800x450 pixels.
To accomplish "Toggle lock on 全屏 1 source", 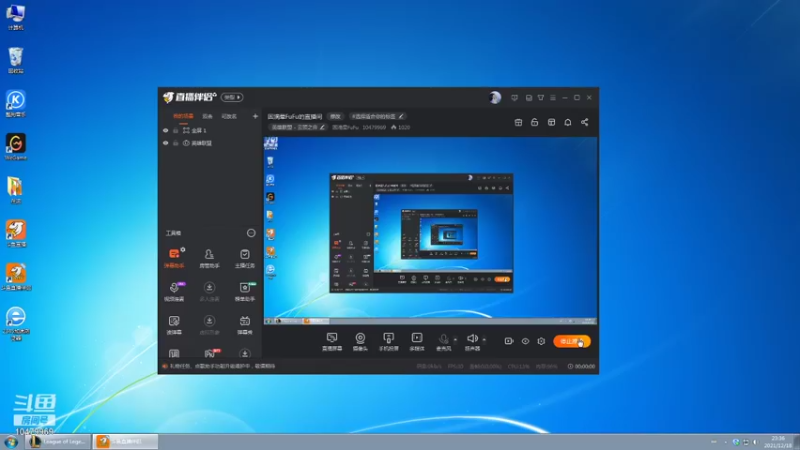I will (x=176, y=130).
